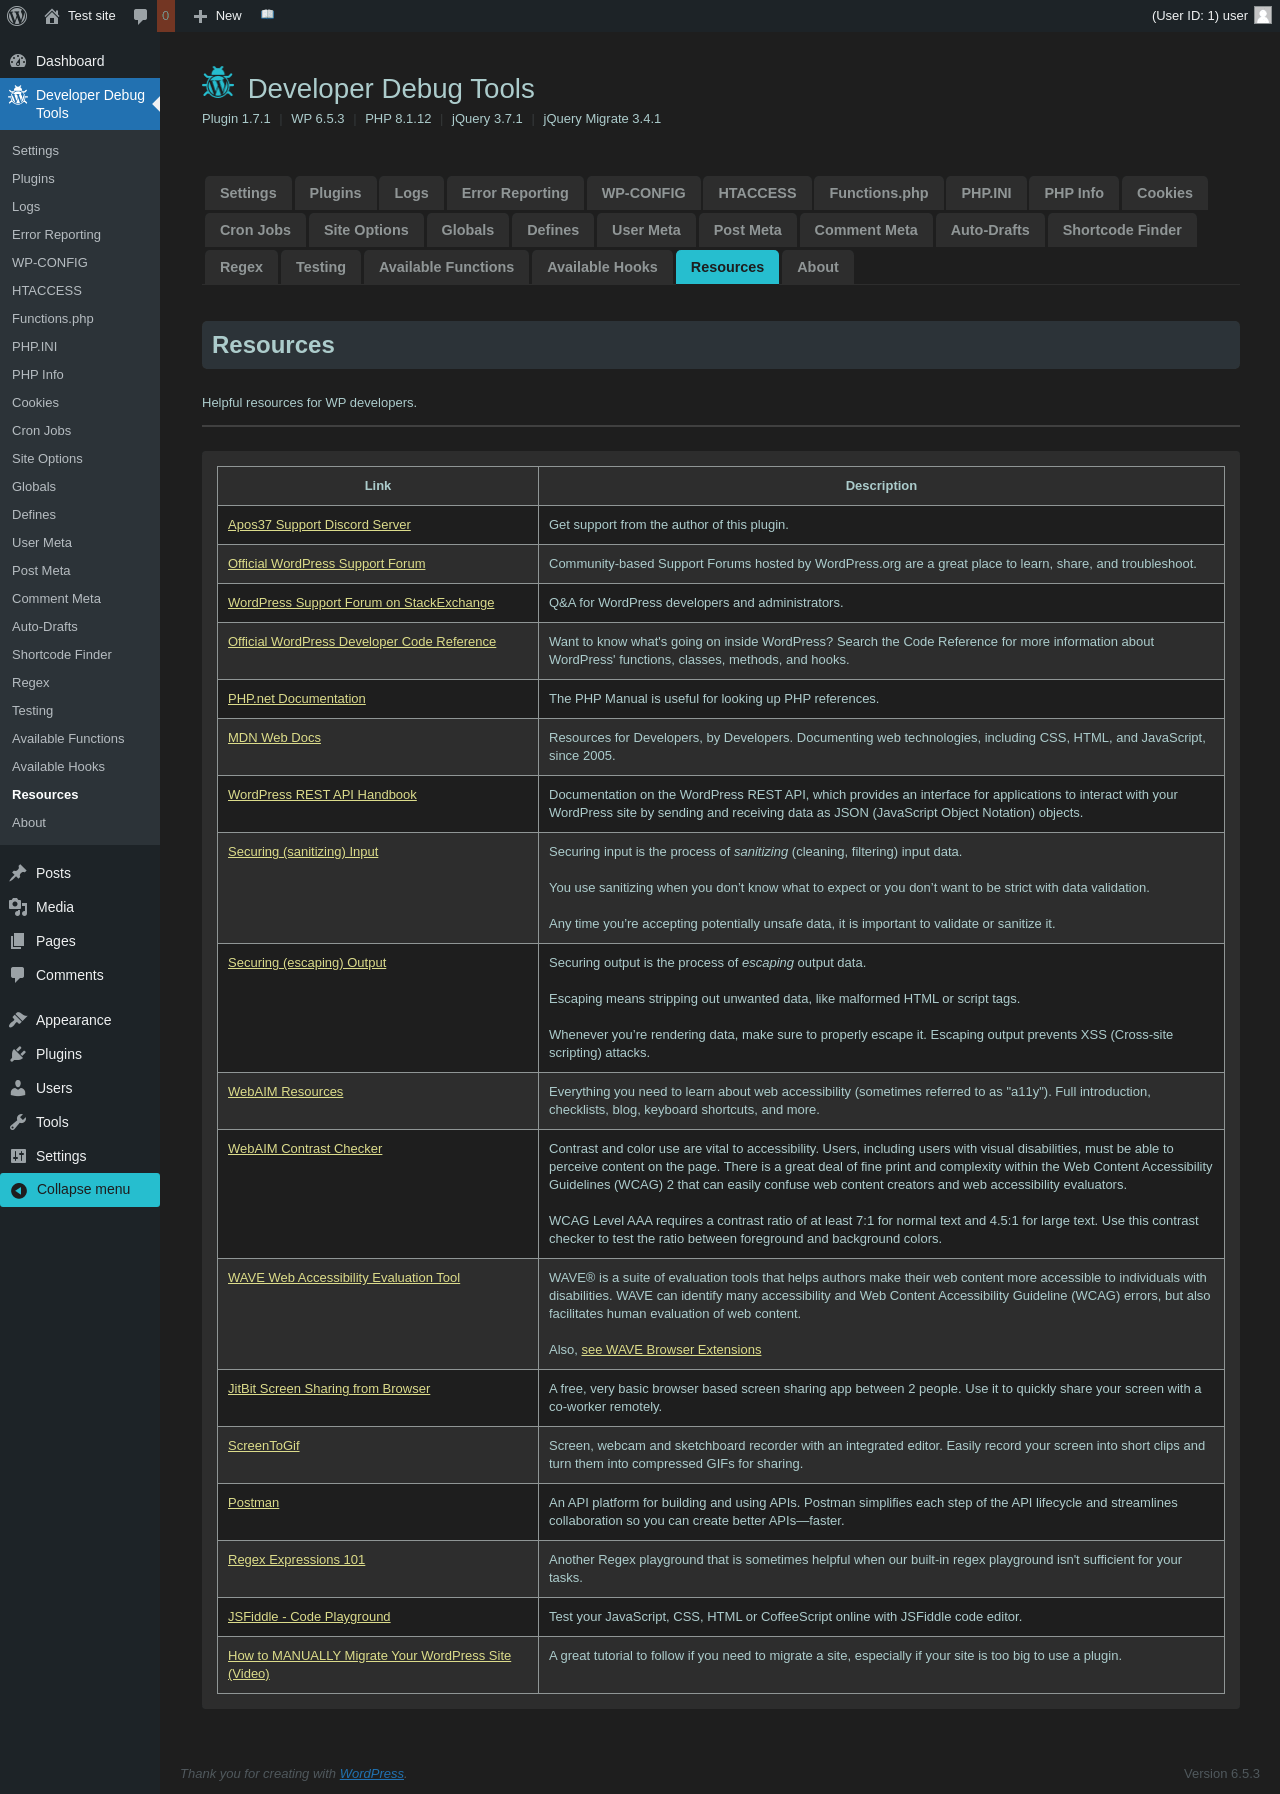Open the WordPress REST API Handbook link
Image resolution: width=1280 pixels, height=1794 pixels.
[x=322, y=795]
